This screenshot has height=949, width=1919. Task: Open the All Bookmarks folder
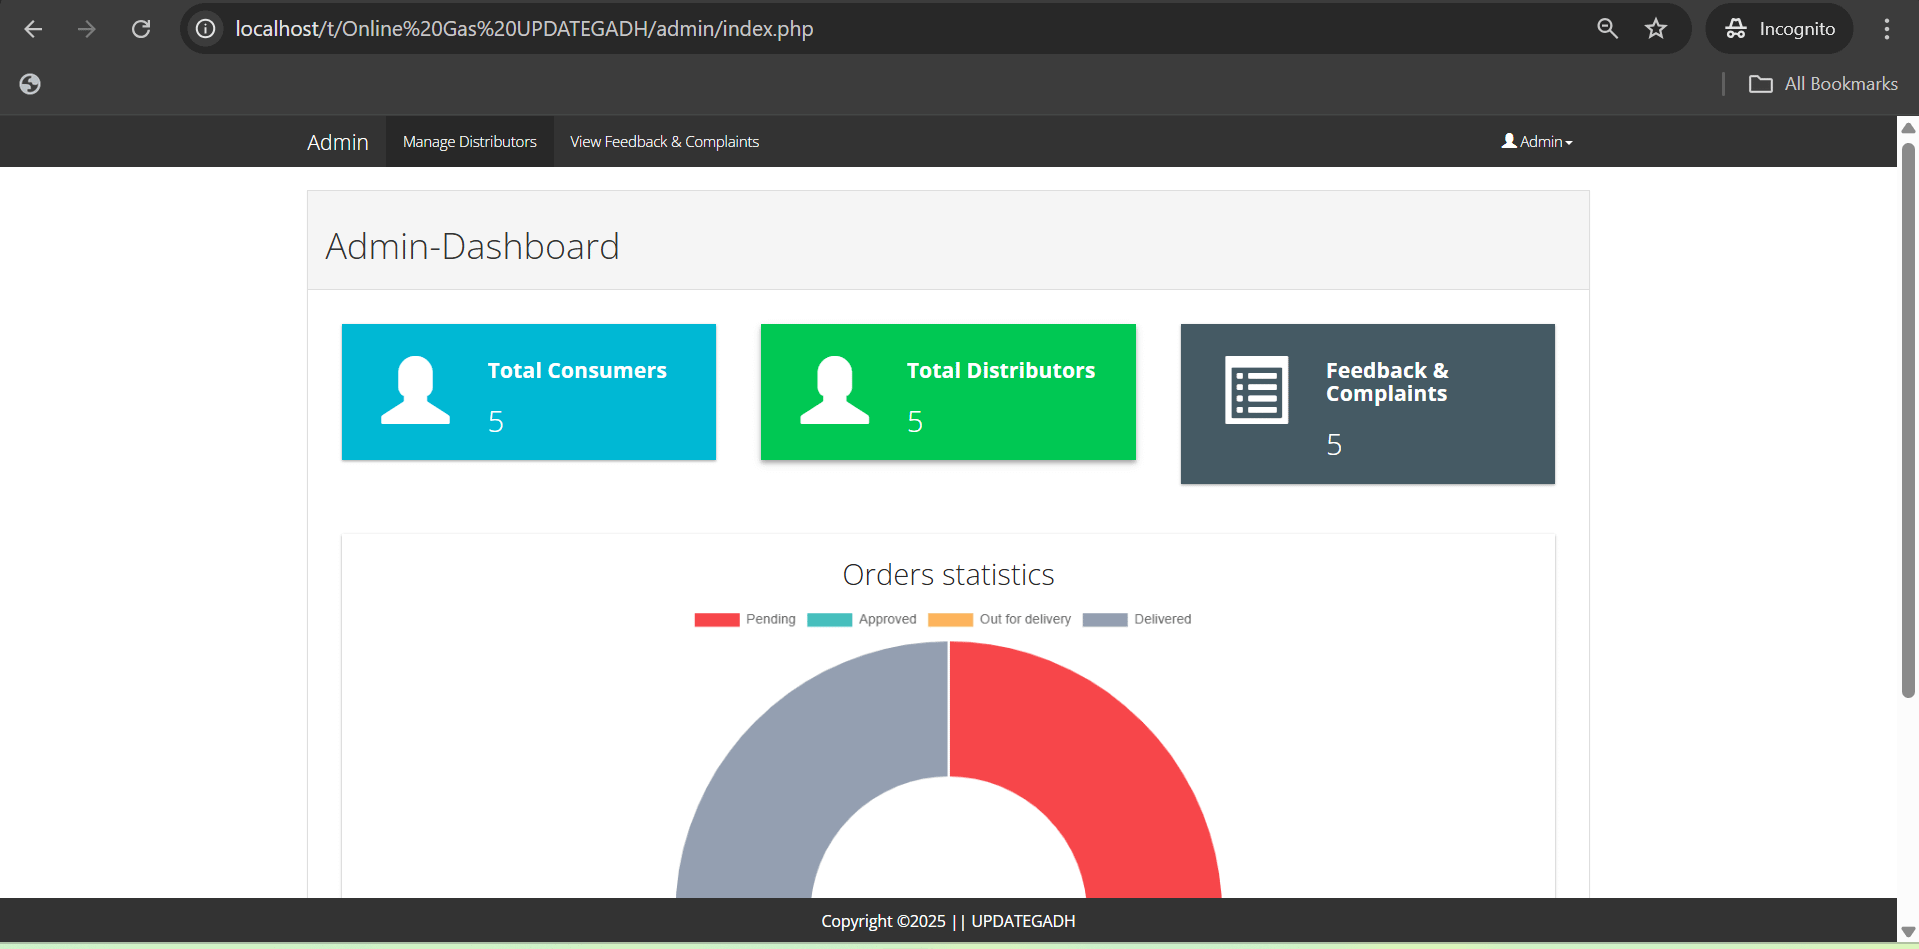coord(1823,84)
